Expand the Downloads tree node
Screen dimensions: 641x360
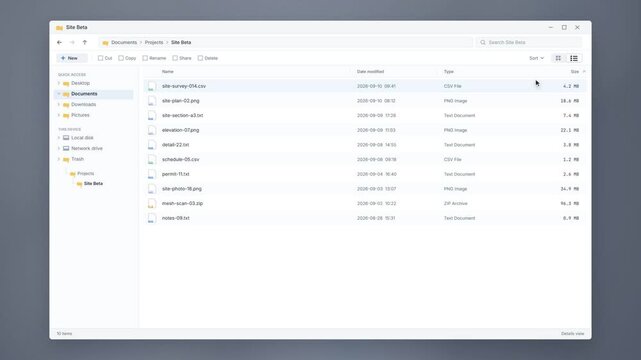tap(59, 104)
